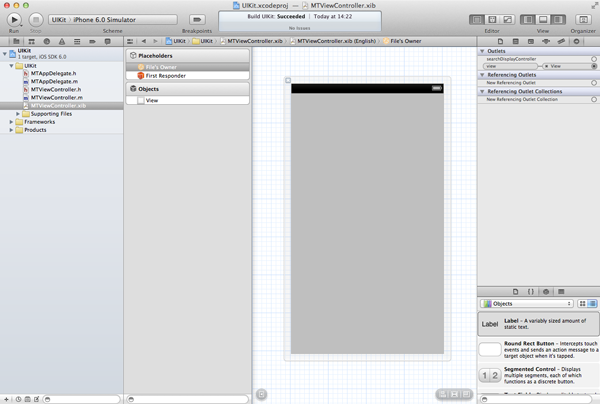This screenshot has width=600, height=404.
Task: Toggle the Debug area view button
Action: (x=543, y=20)
